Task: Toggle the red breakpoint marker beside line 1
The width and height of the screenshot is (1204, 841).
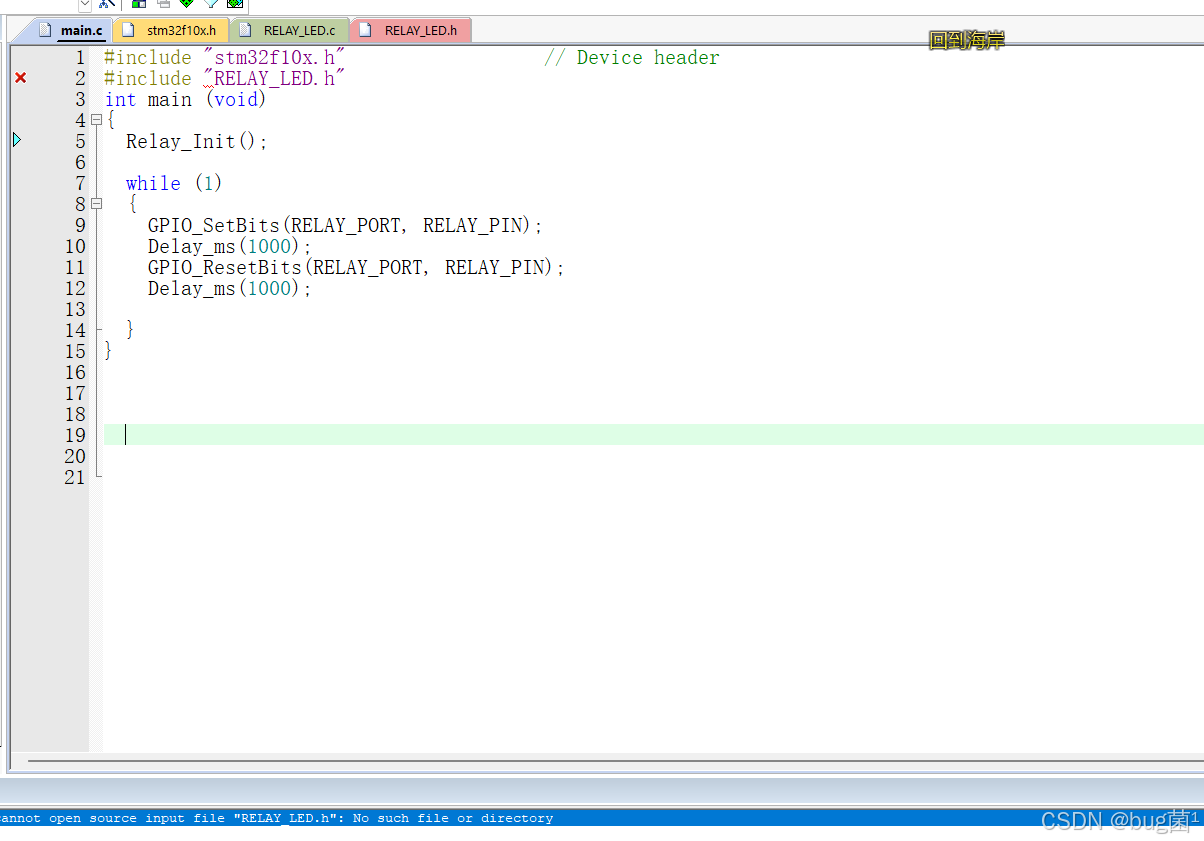Action: point(19,77)
